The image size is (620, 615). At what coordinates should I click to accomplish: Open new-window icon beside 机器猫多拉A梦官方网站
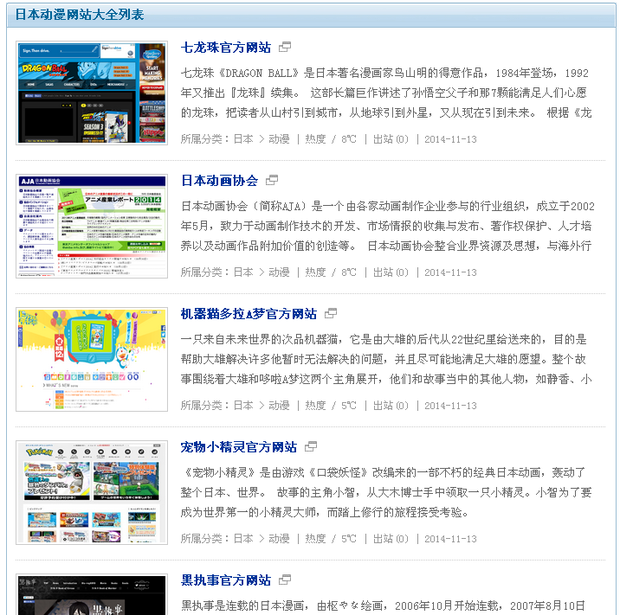click(x=331, y=314)
